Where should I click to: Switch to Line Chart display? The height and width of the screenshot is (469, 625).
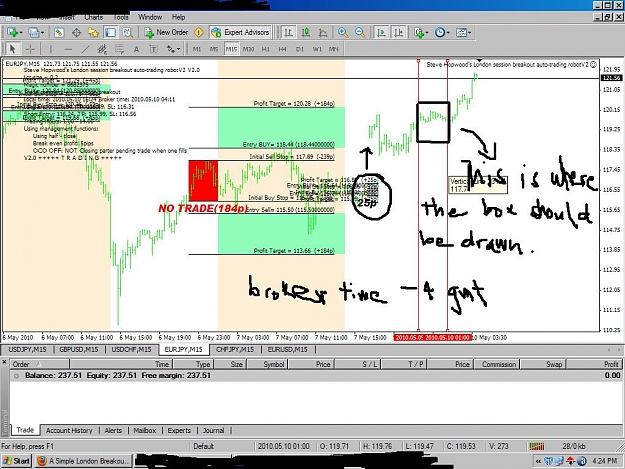pyautogui.click(x=323, y=33)
